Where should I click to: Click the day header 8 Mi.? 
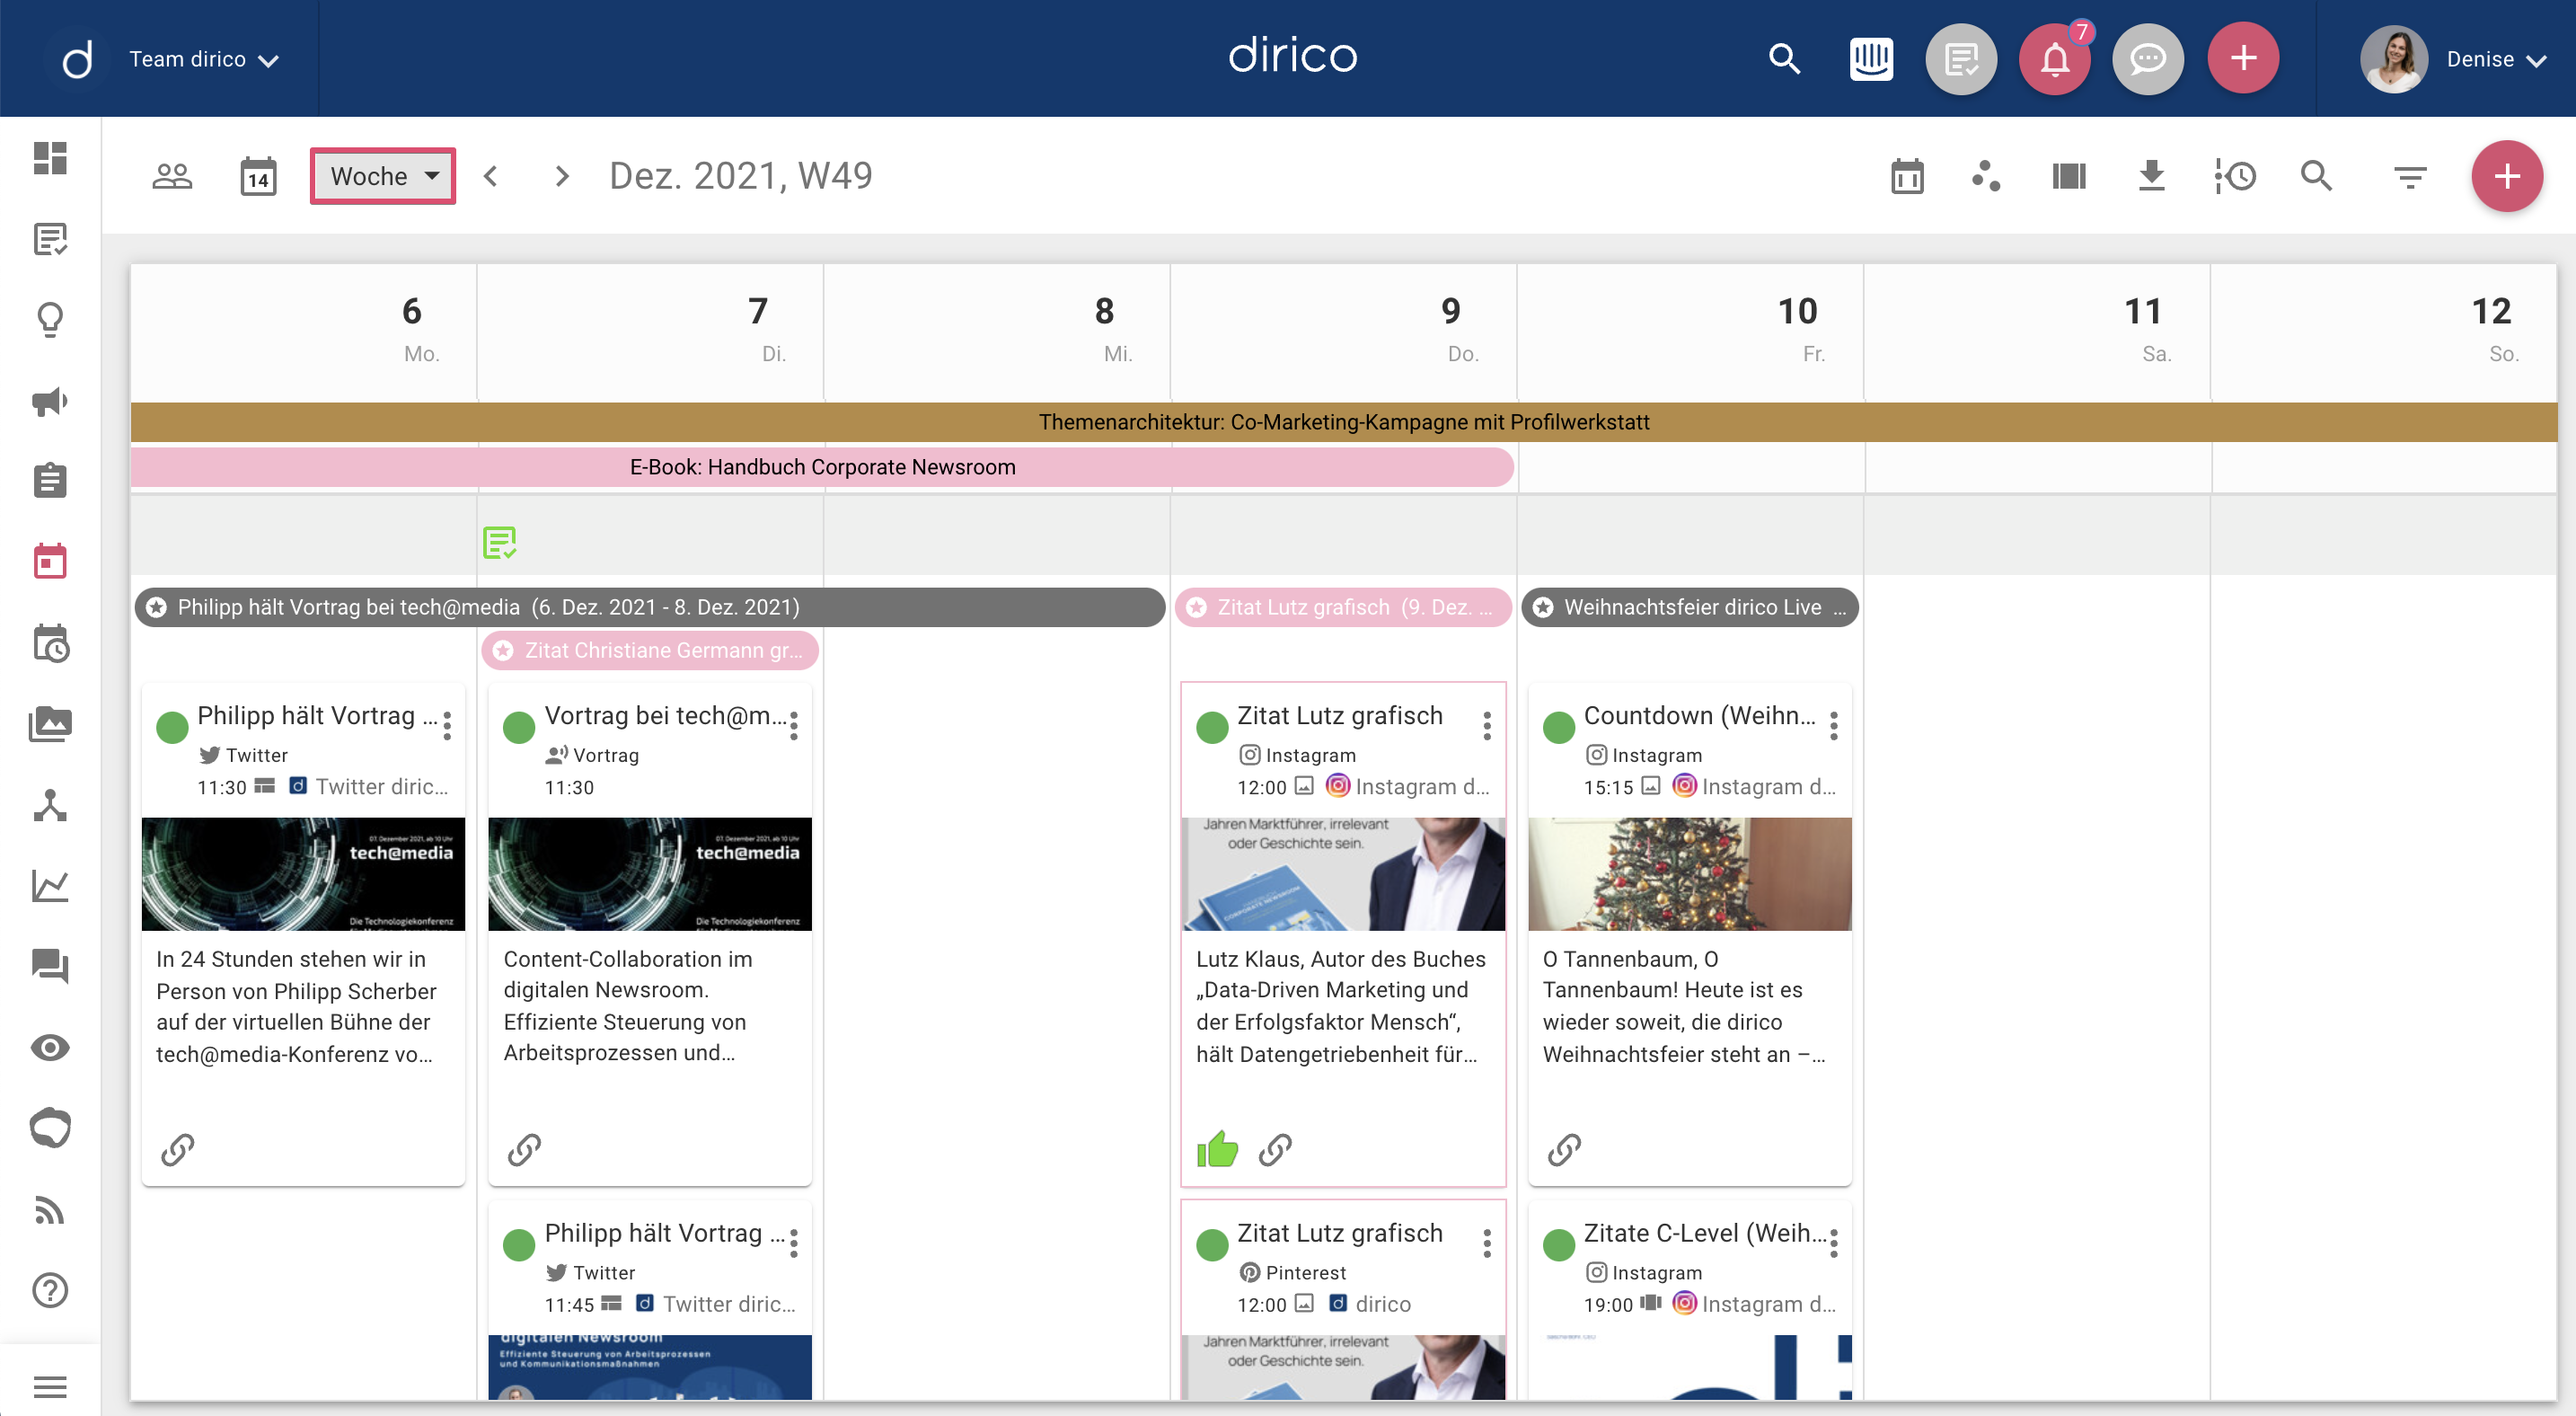click(997, 330)
